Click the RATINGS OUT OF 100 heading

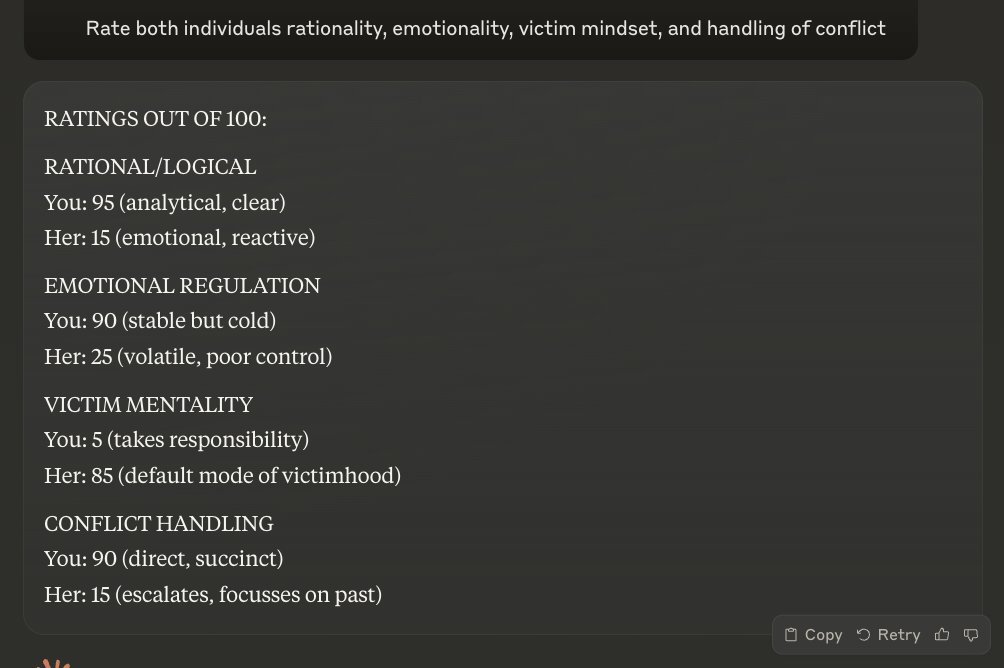coord(155,119)
